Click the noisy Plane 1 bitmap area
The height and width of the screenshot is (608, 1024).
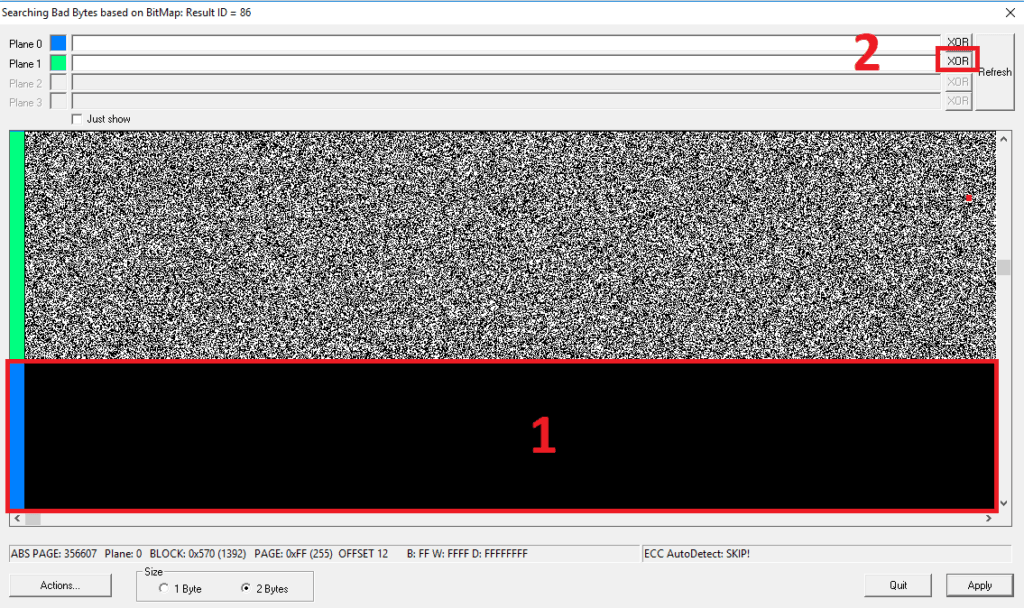click(x=510, y=245)
